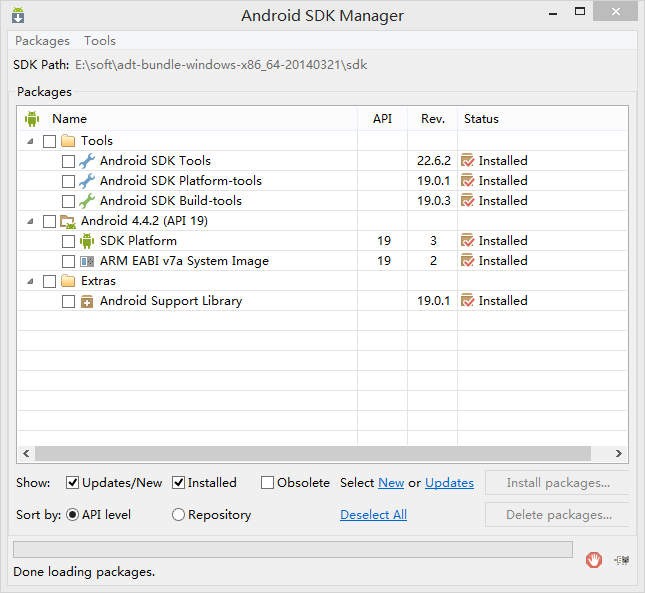Image resolution: width=645 pixels, height=593 pixels.
Task: Click the loading progress bar
Action: (293, 549)
